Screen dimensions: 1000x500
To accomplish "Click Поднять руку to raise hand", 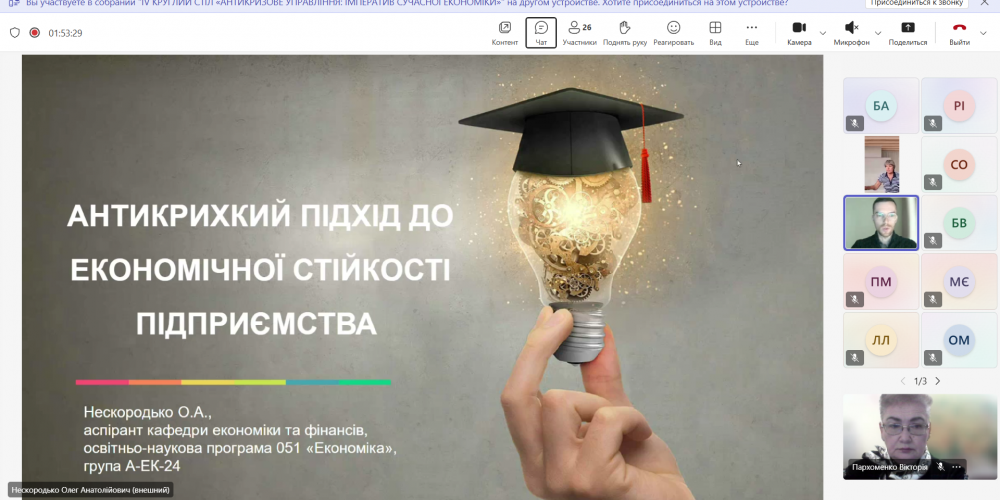I will (x=625, y=33).
